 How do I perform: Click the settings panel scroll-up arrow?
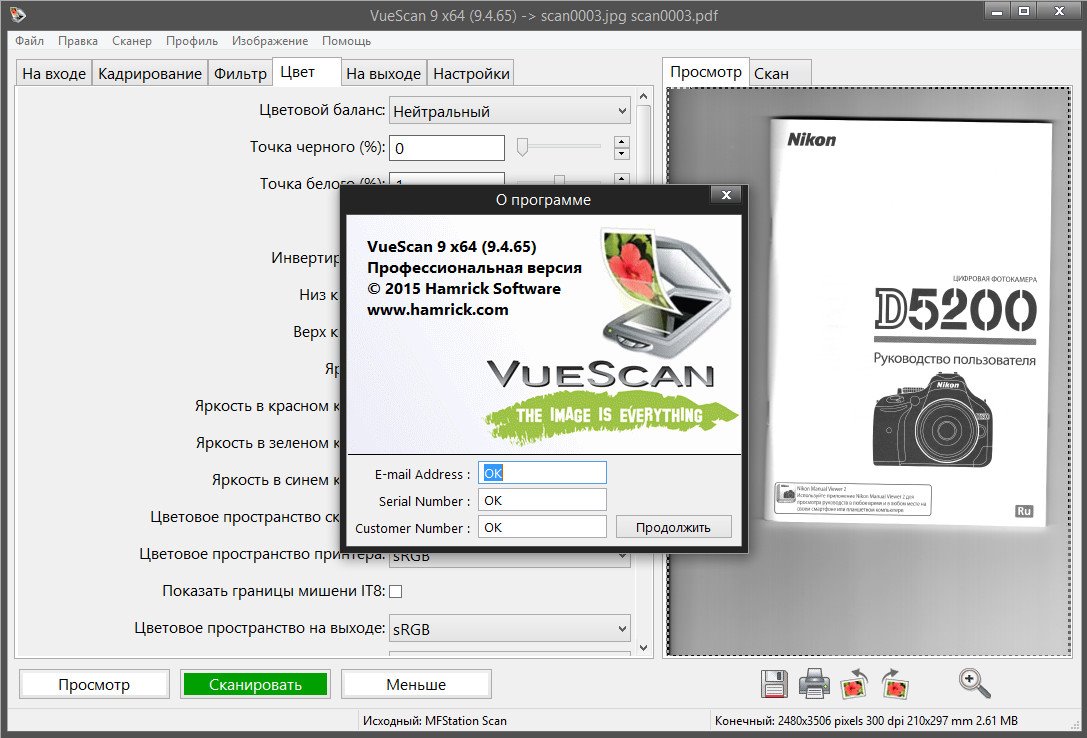point(643,96)
